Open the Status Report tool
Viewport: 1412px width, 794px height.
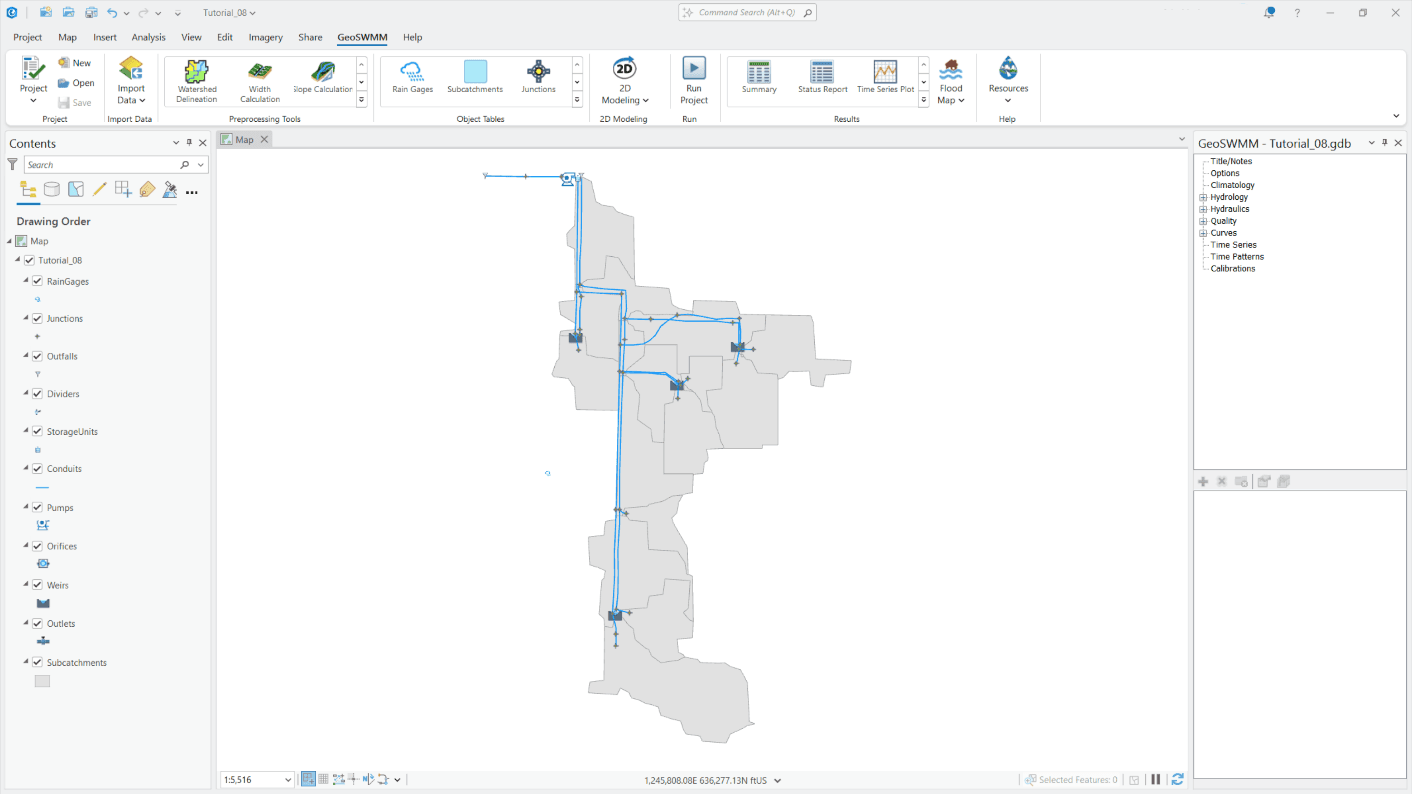821,80
